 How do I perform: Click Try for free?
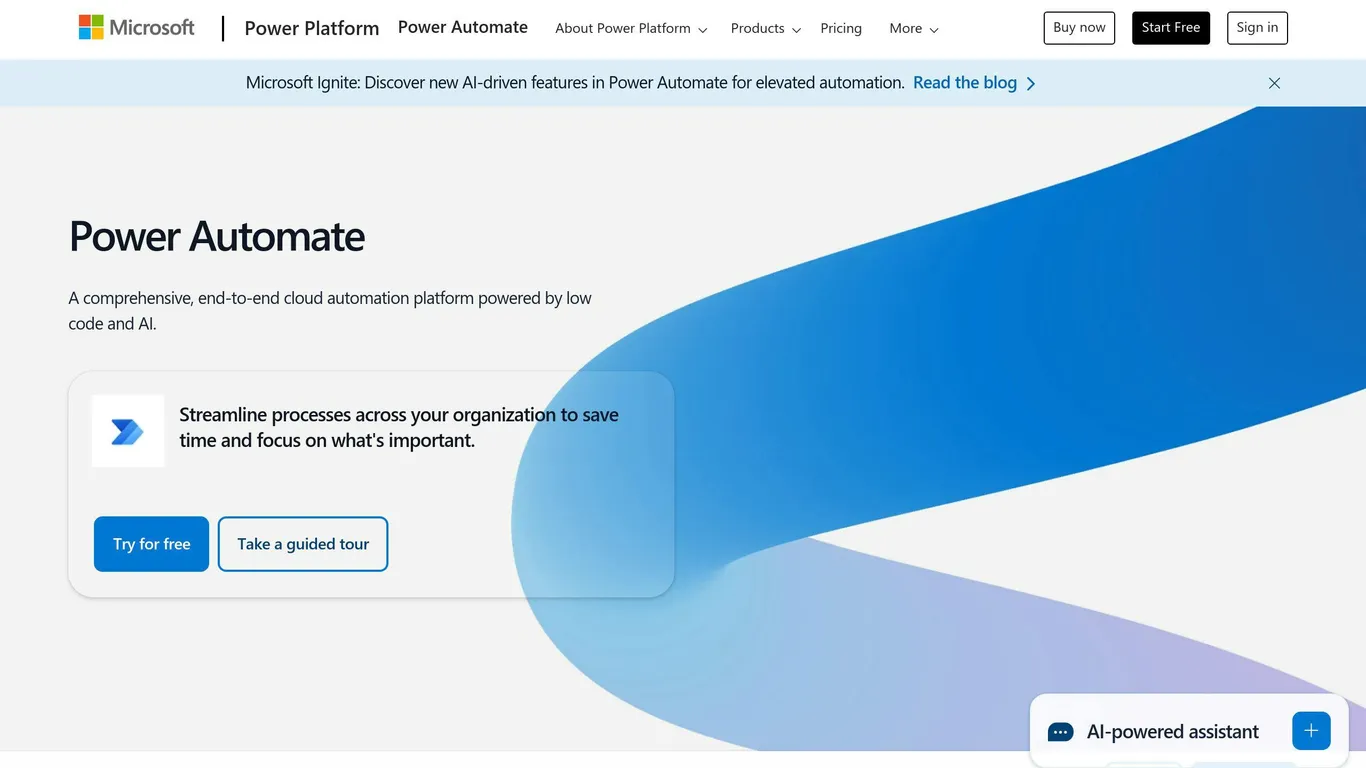pos(151,544)
